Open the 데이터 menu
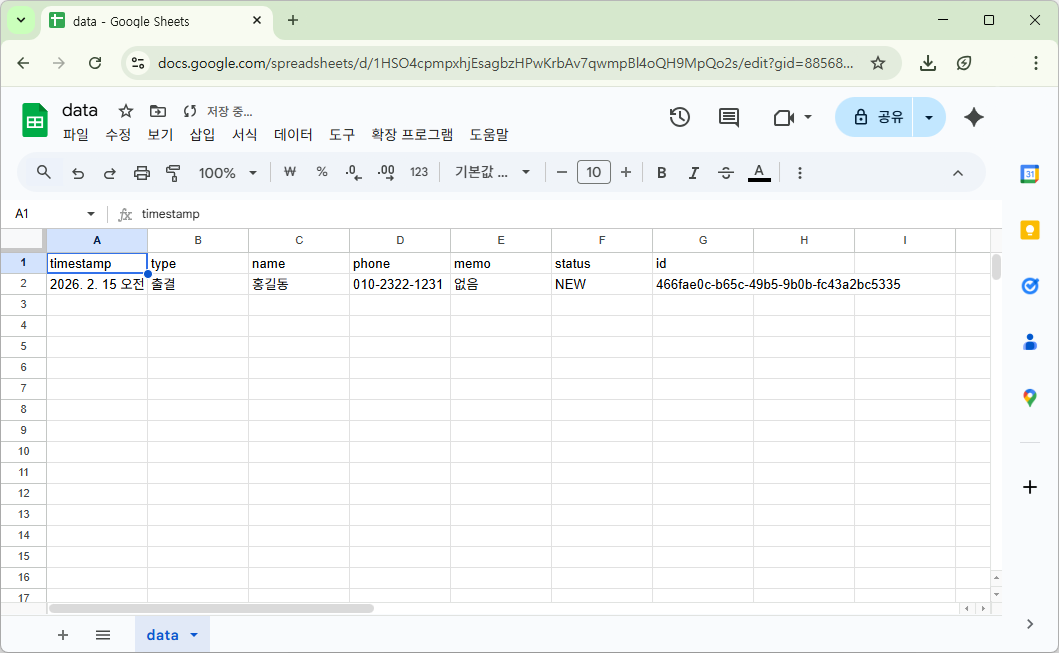This screenshot has height=653, width=1059. click(x=293, y=135)
